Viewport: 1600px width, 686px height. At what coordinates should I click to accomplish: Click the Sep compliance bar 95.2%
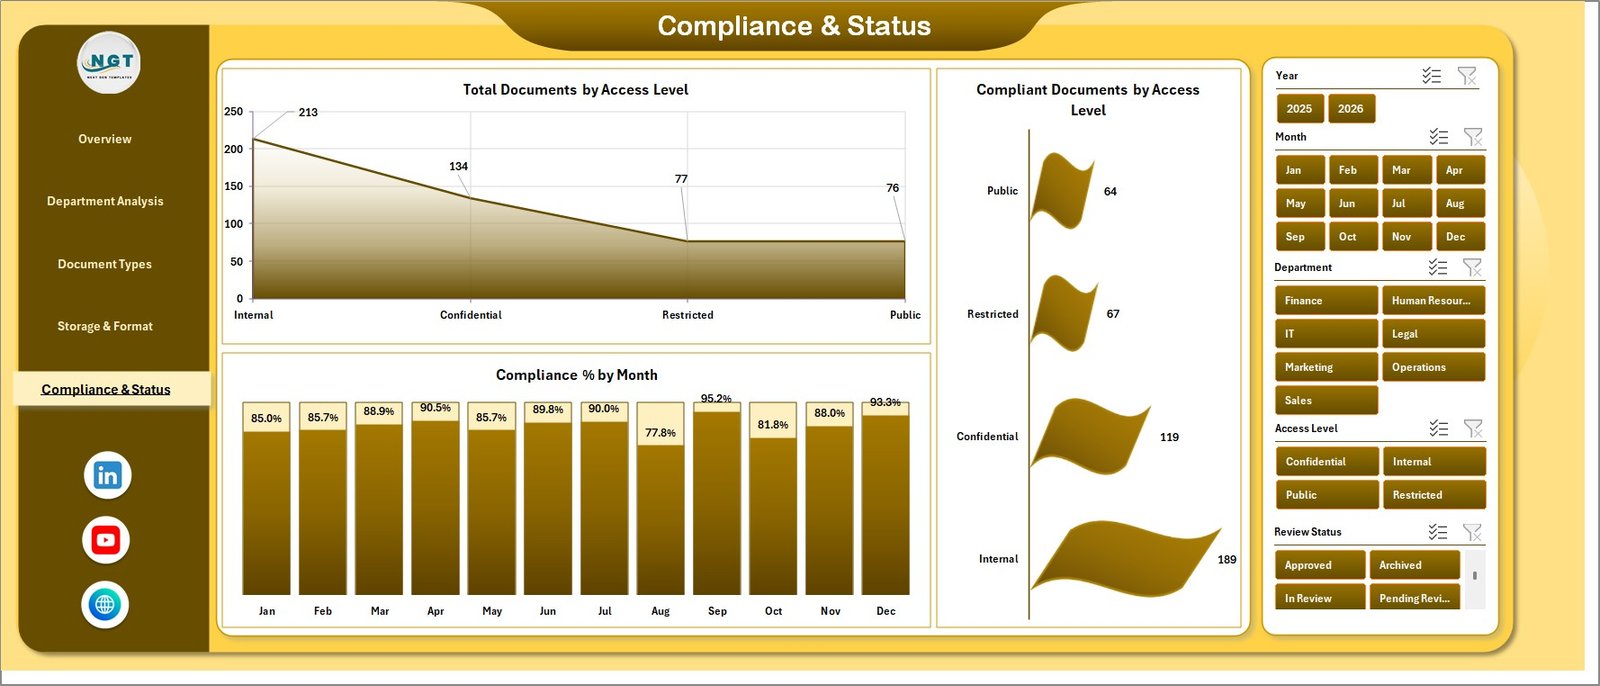(717, 503)
